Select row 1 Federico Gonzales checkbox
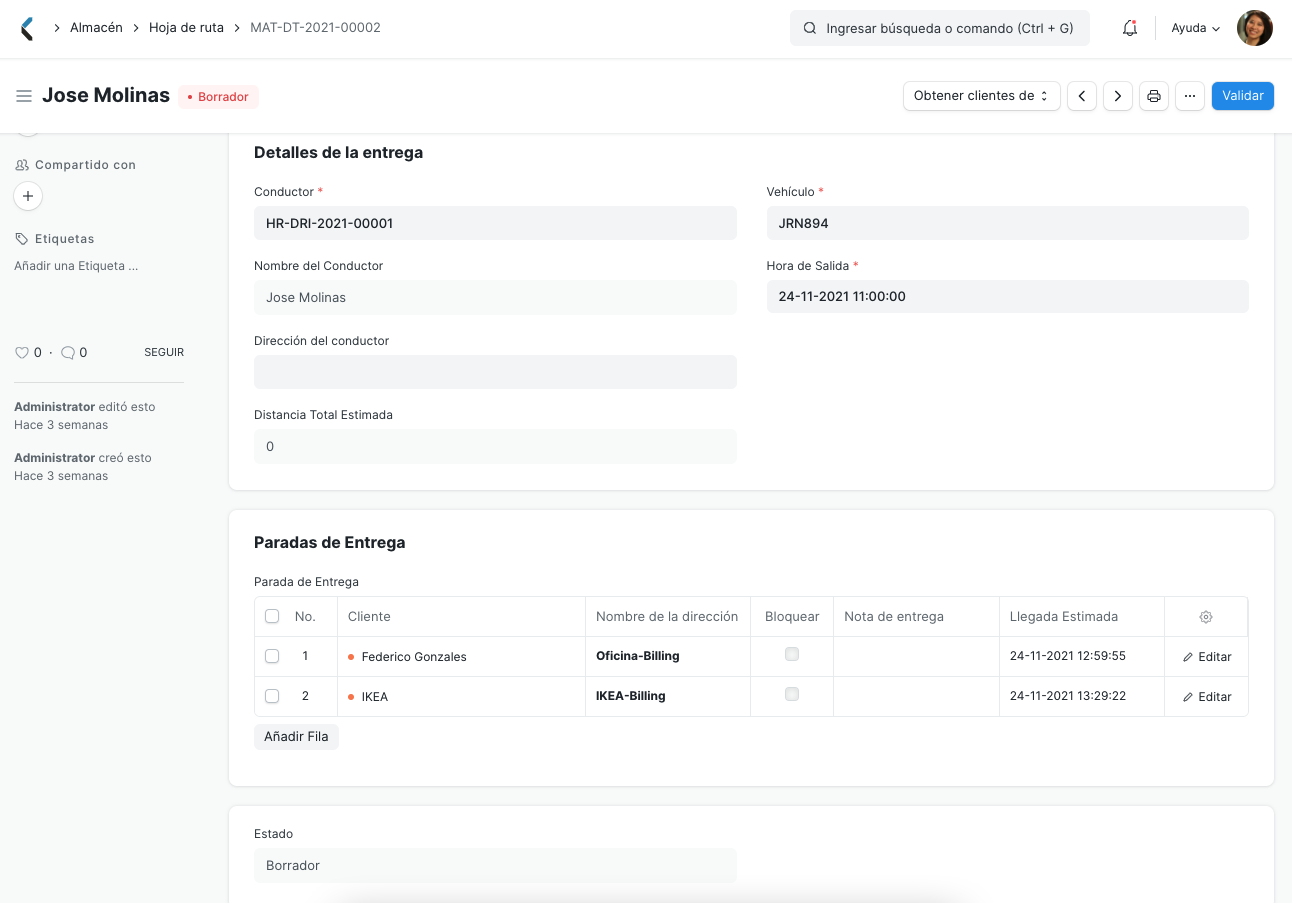1292x903 pixels. tap(272, 656)
